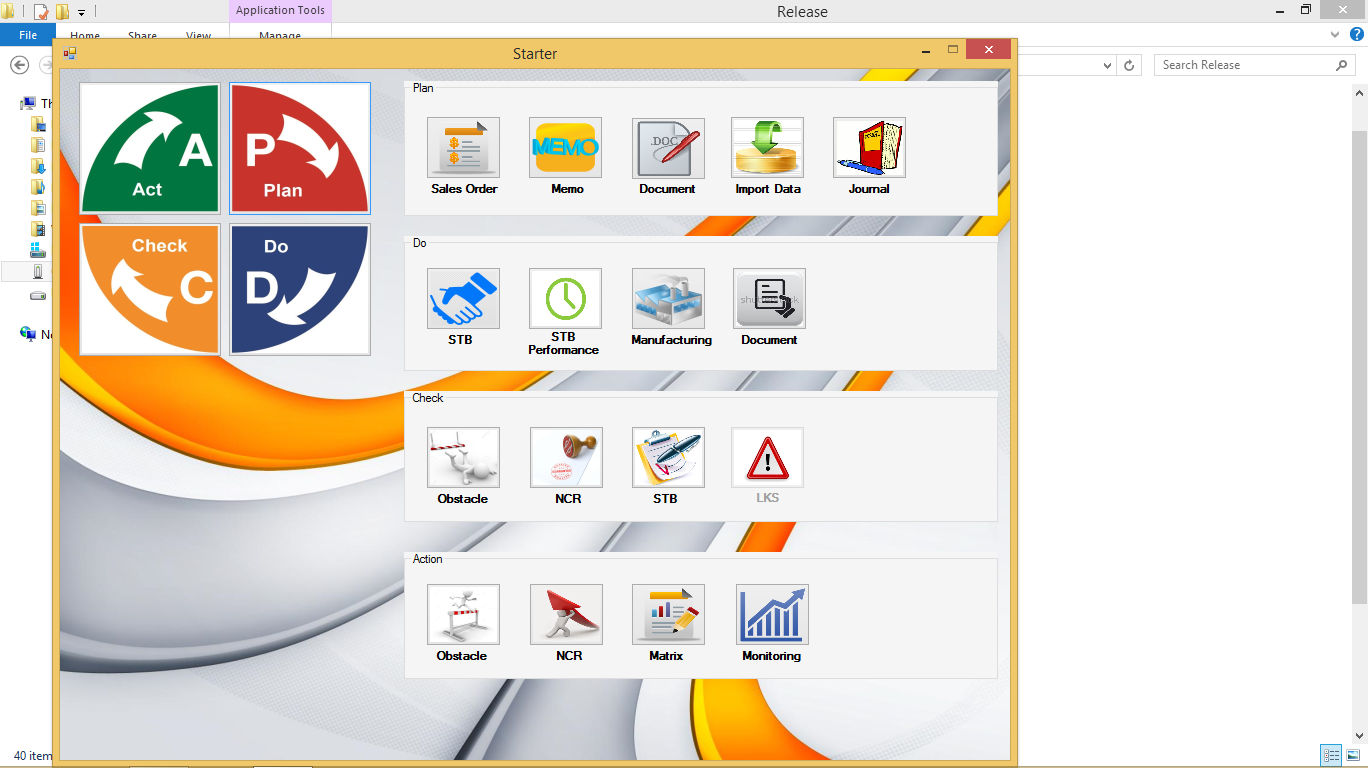
Task: Start the Import Data tool
Action: pos(767,148)
